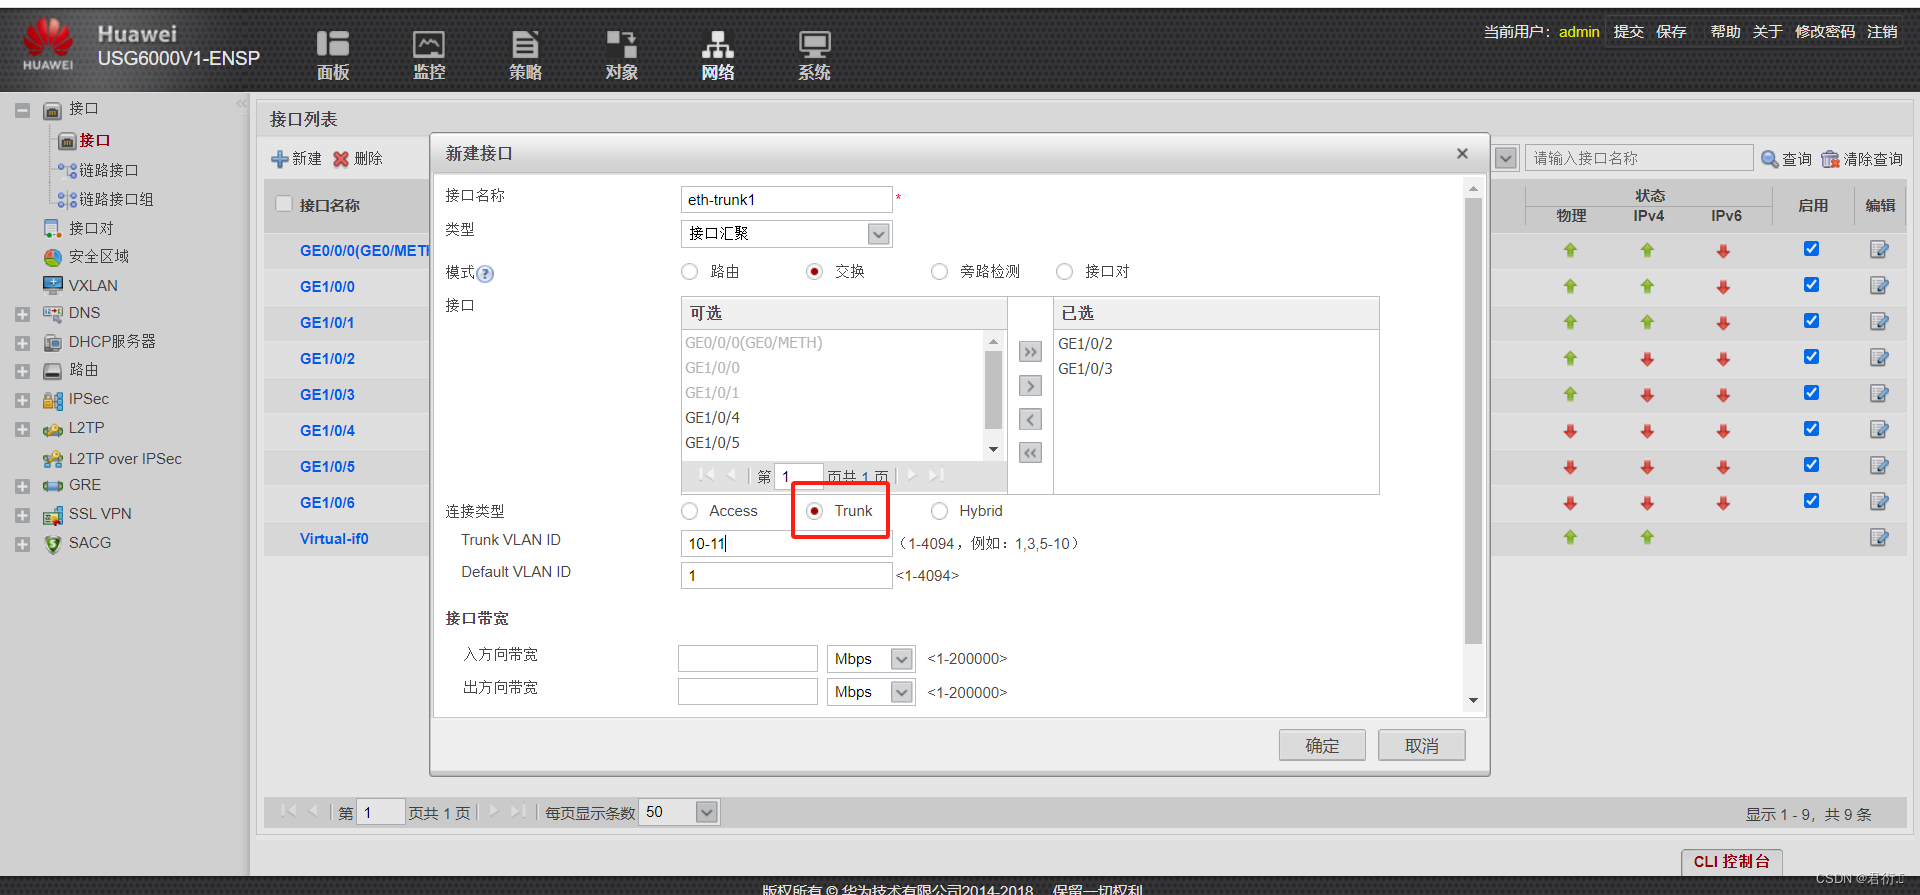The width and height of the screenshot is (1920, 895).
Task: Select the Hybrid connection type
Action: (939, 511)
